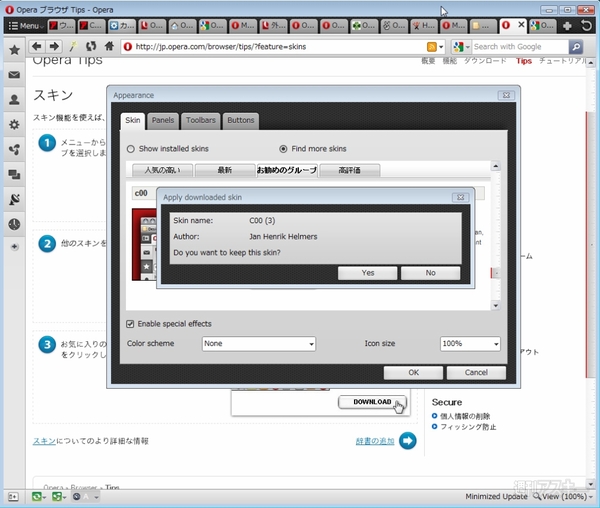Cancel the Appearance dialog
This screenshot has width=600, height=508.
[476, 373]
